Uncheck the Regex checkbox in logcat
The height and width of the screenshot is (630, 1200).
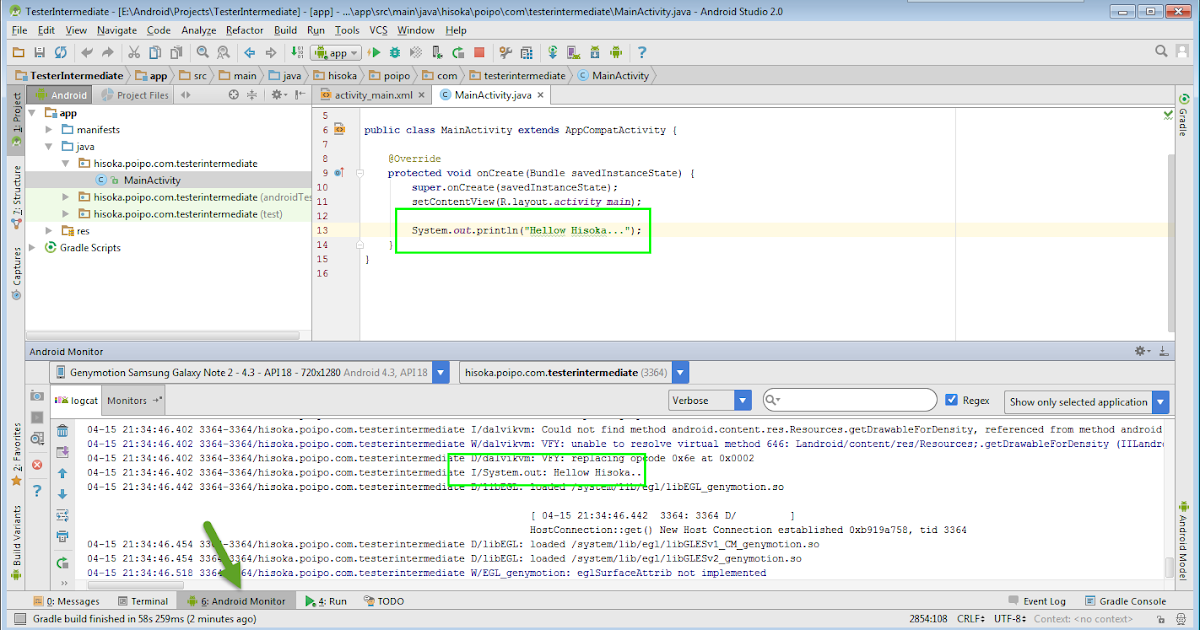(x=950, y=400)
